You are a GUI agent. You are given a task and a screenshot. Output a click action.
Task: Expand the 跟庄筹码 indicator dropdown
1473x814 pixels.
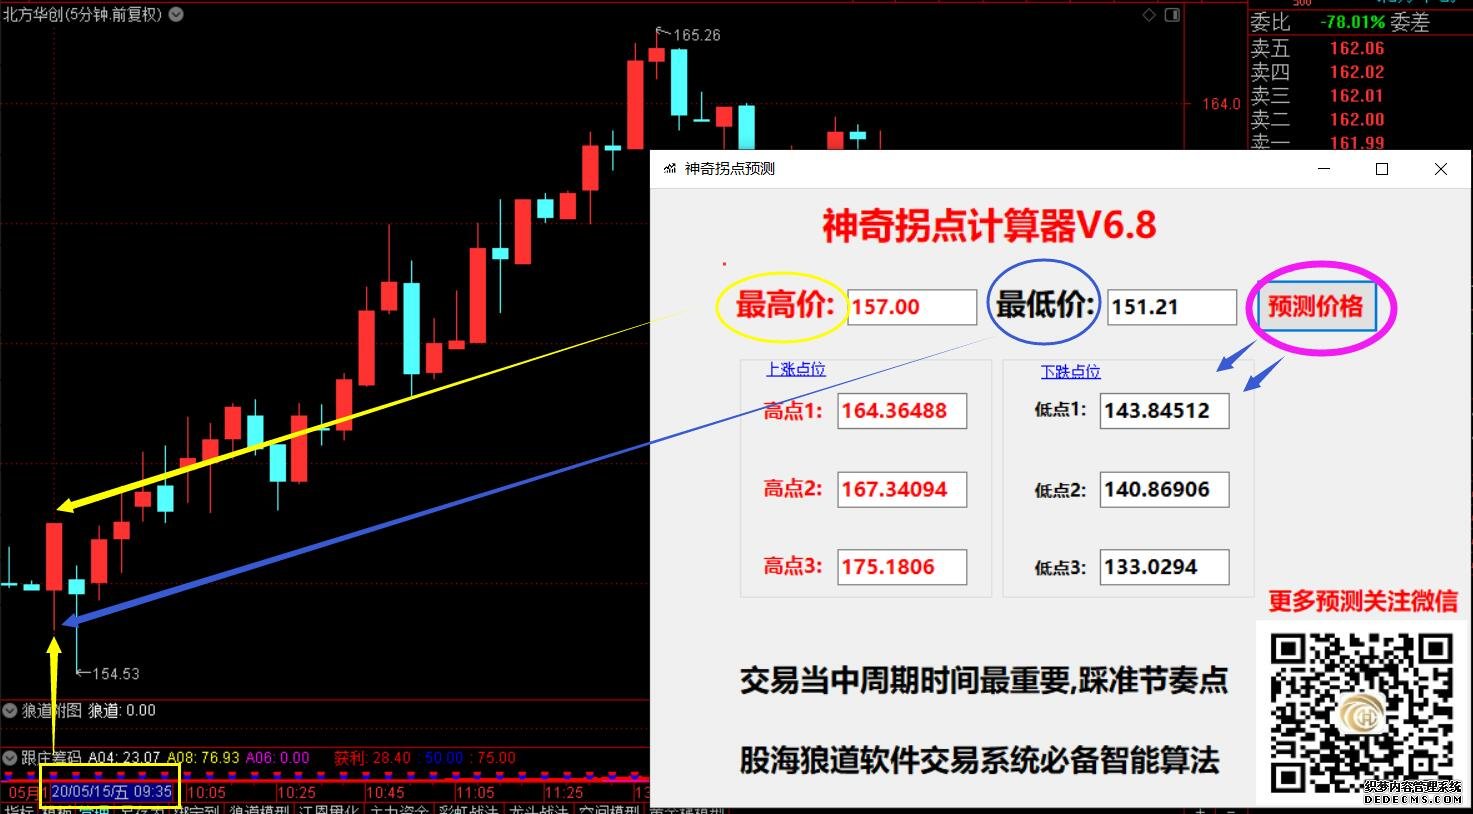(x=10, y=758)
